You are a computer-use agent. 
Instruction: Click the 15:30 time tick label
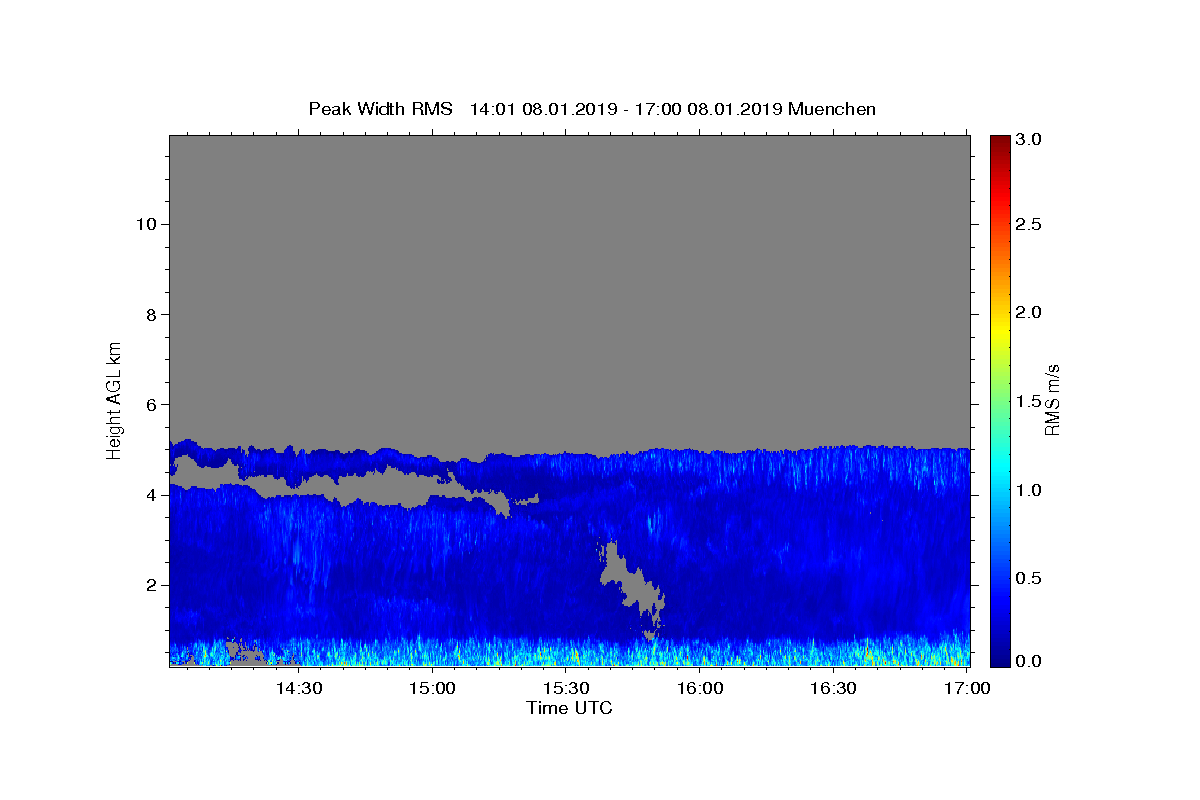(x=566, y=689)
